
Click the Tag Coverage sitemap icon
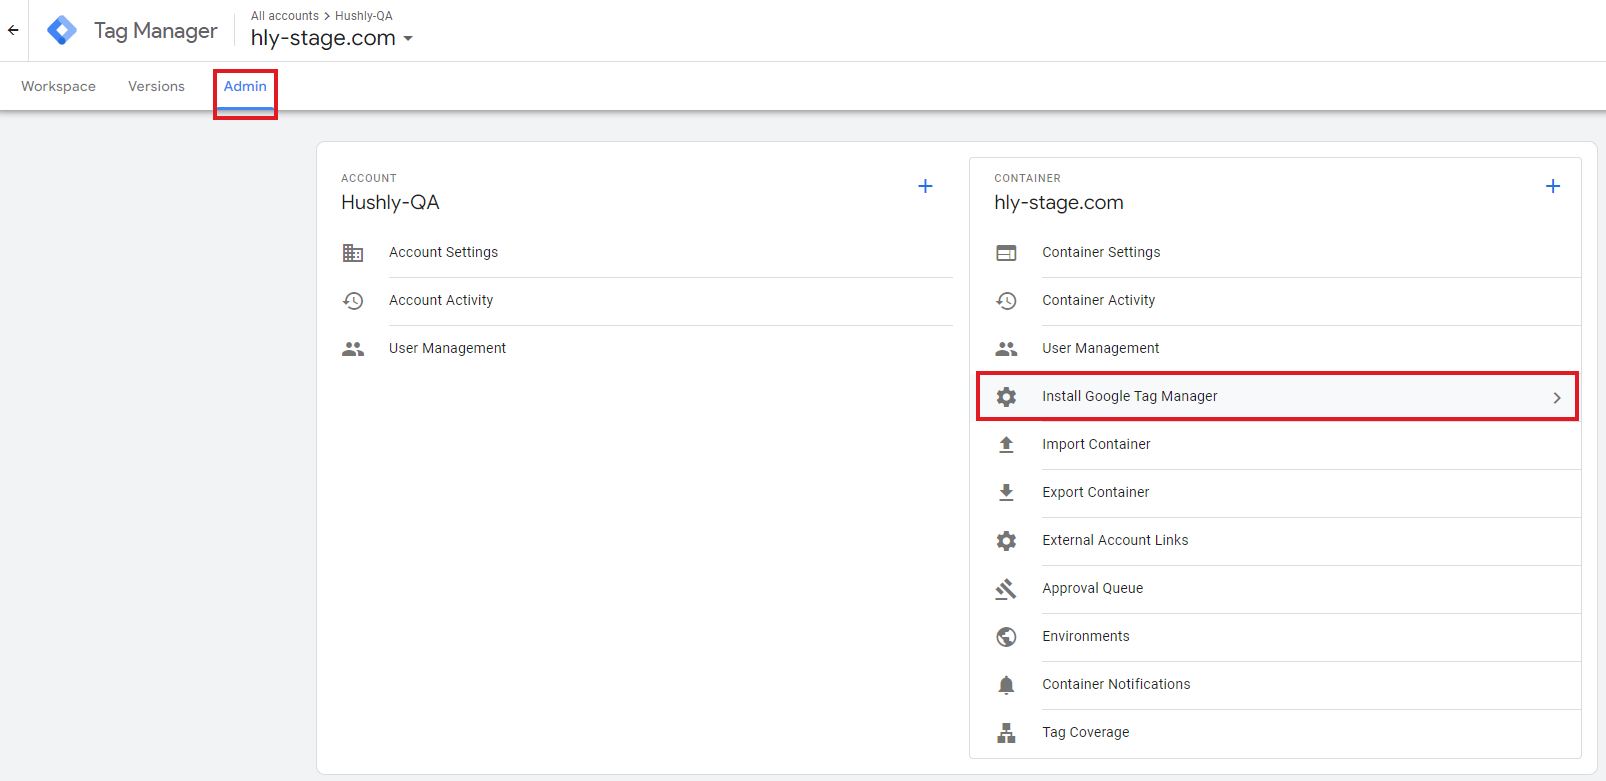click(x=1006, y=733)
